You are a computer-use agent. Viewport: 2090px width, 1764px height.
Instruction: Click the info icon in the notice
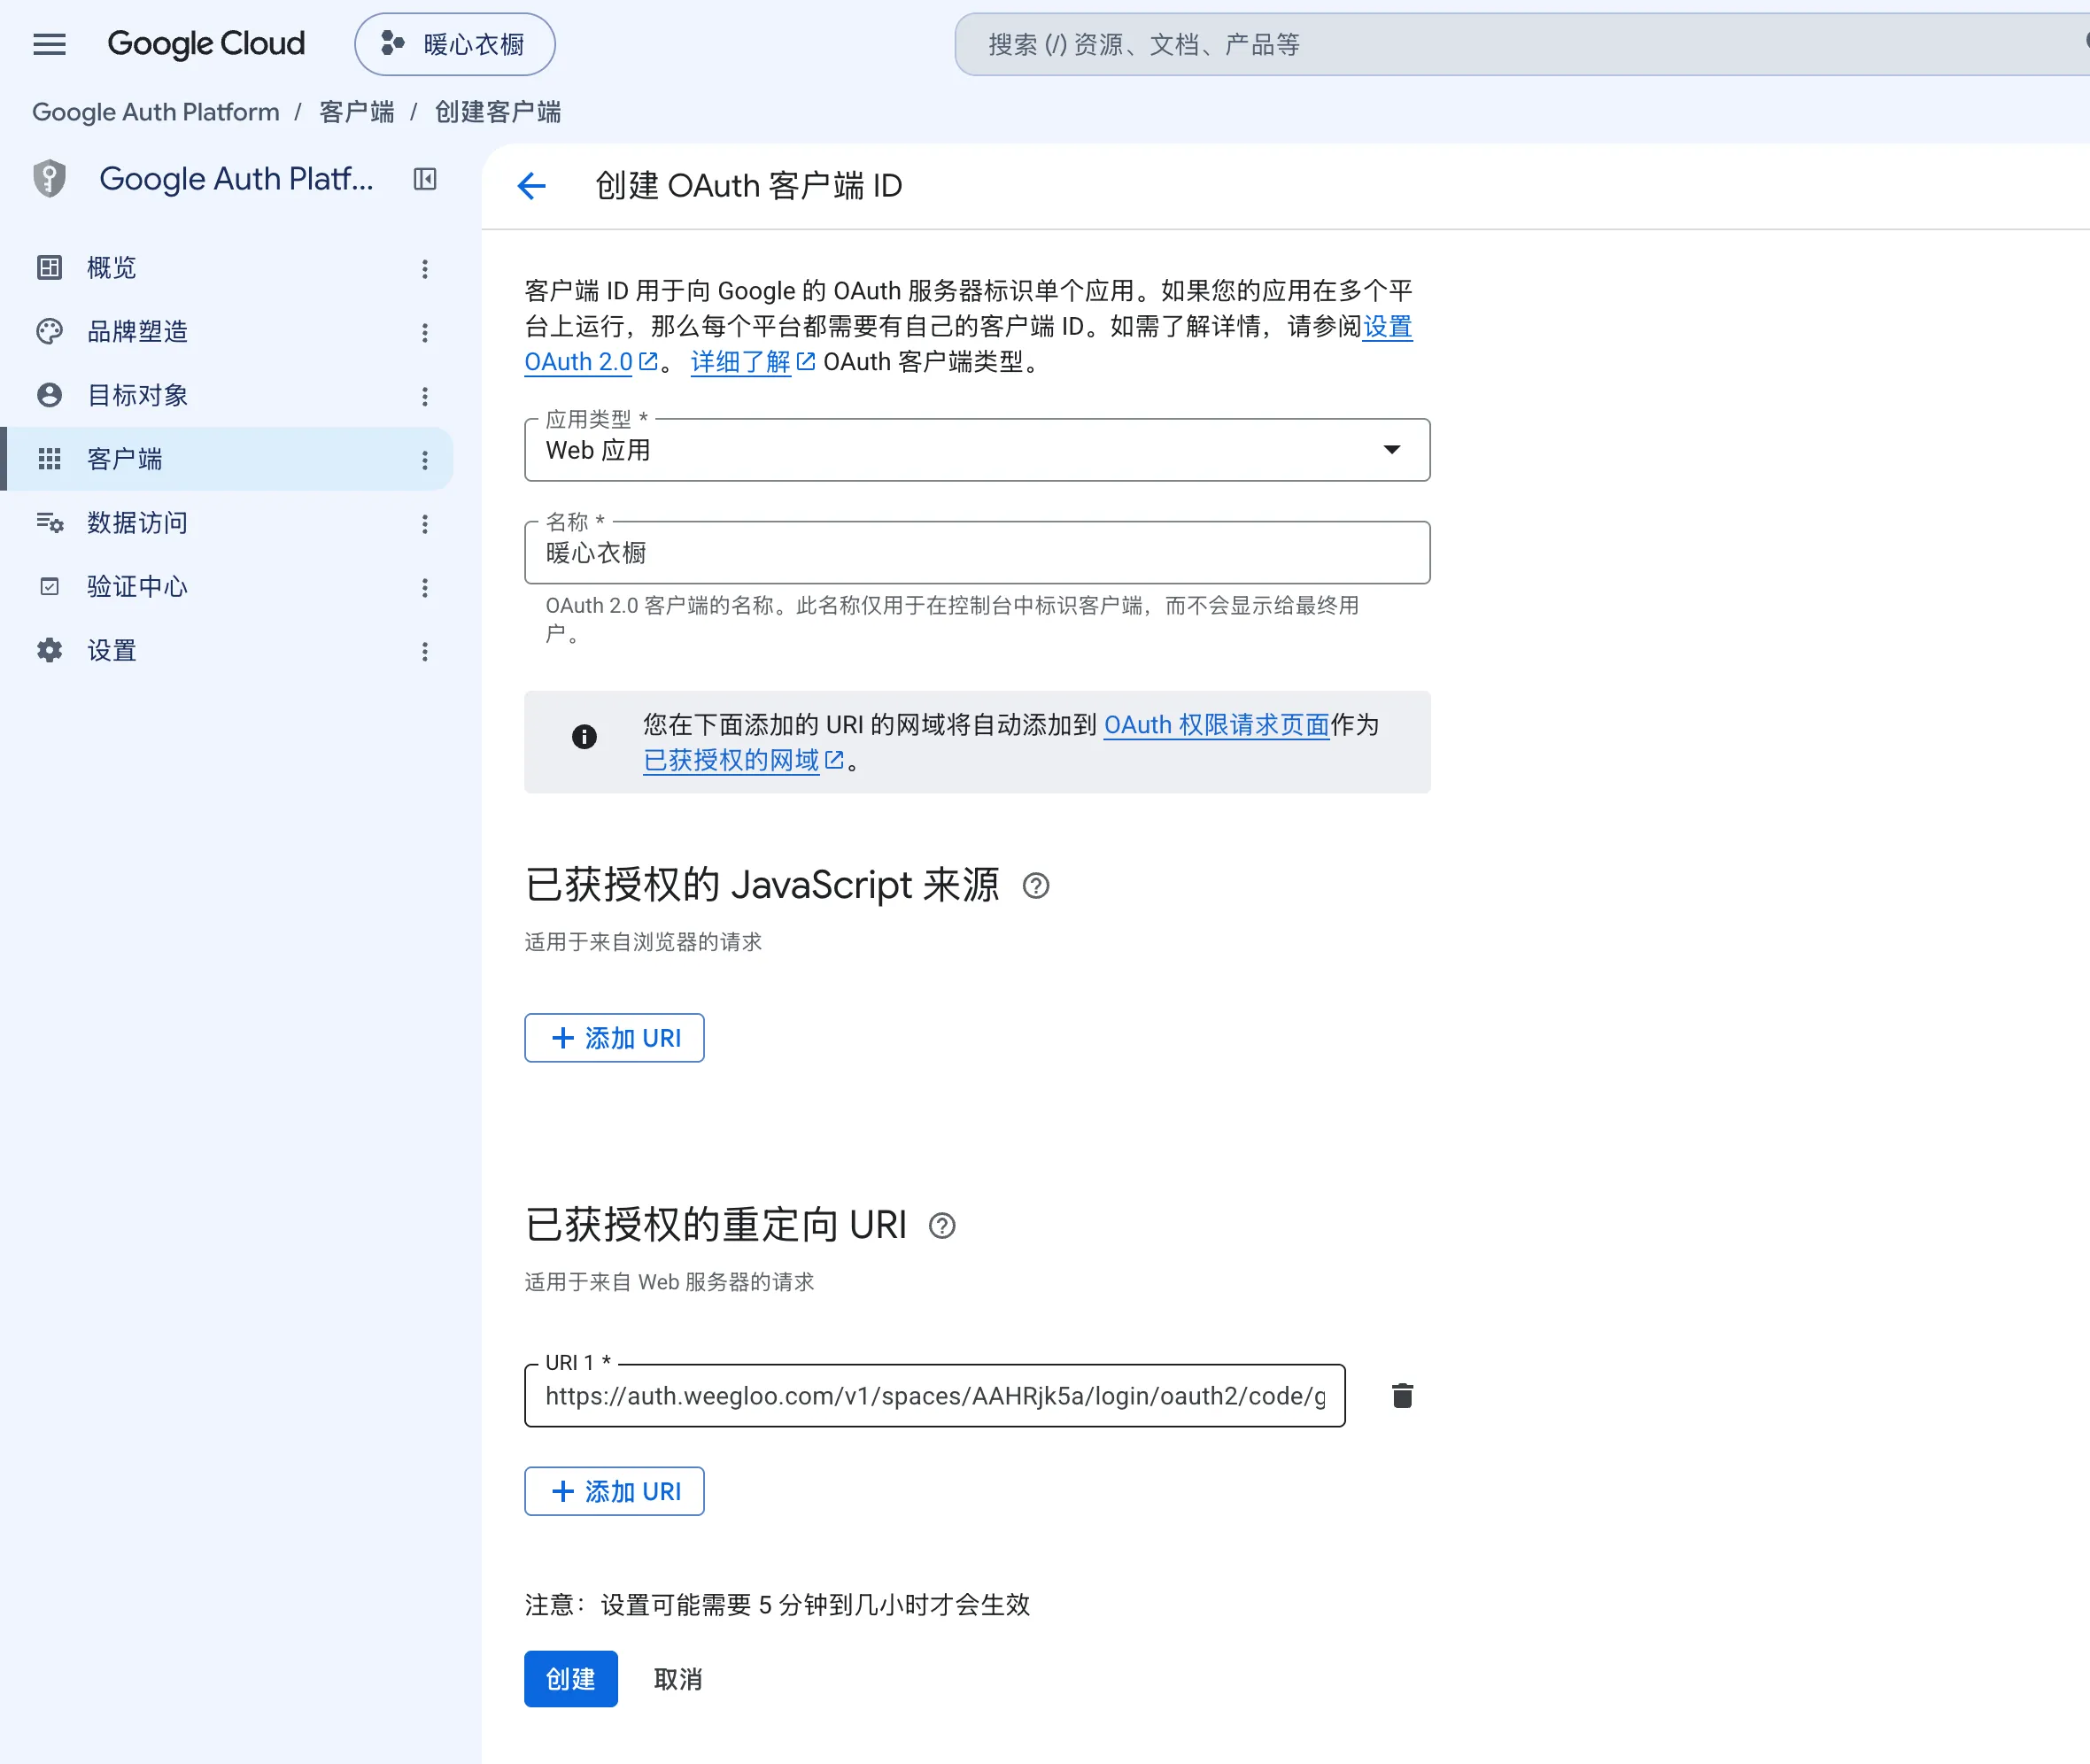click(x=584, y=737)
